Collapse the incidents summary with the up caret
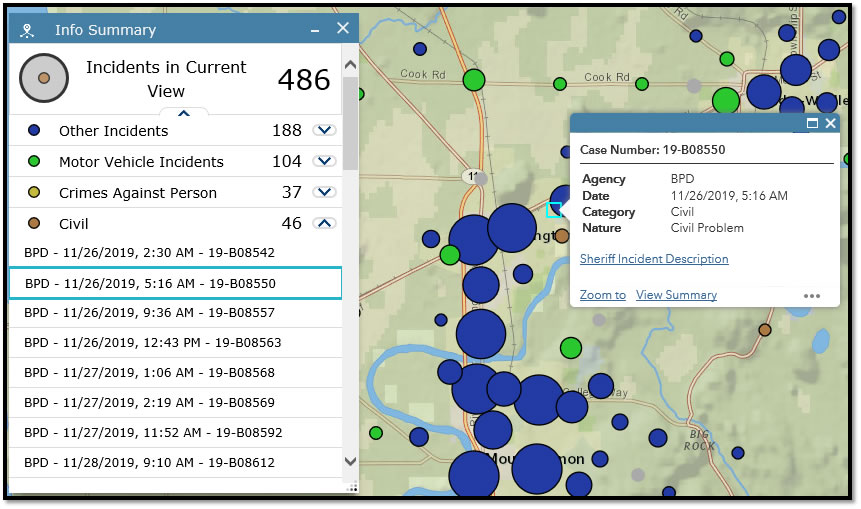861x509 pixels. [x=184, y=113]
